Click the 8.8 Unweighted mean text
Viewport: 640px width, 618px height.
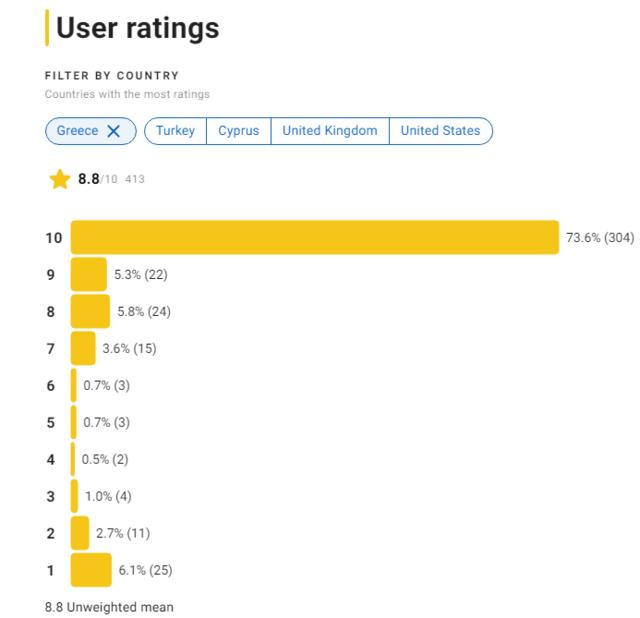(x=109, y=606)
